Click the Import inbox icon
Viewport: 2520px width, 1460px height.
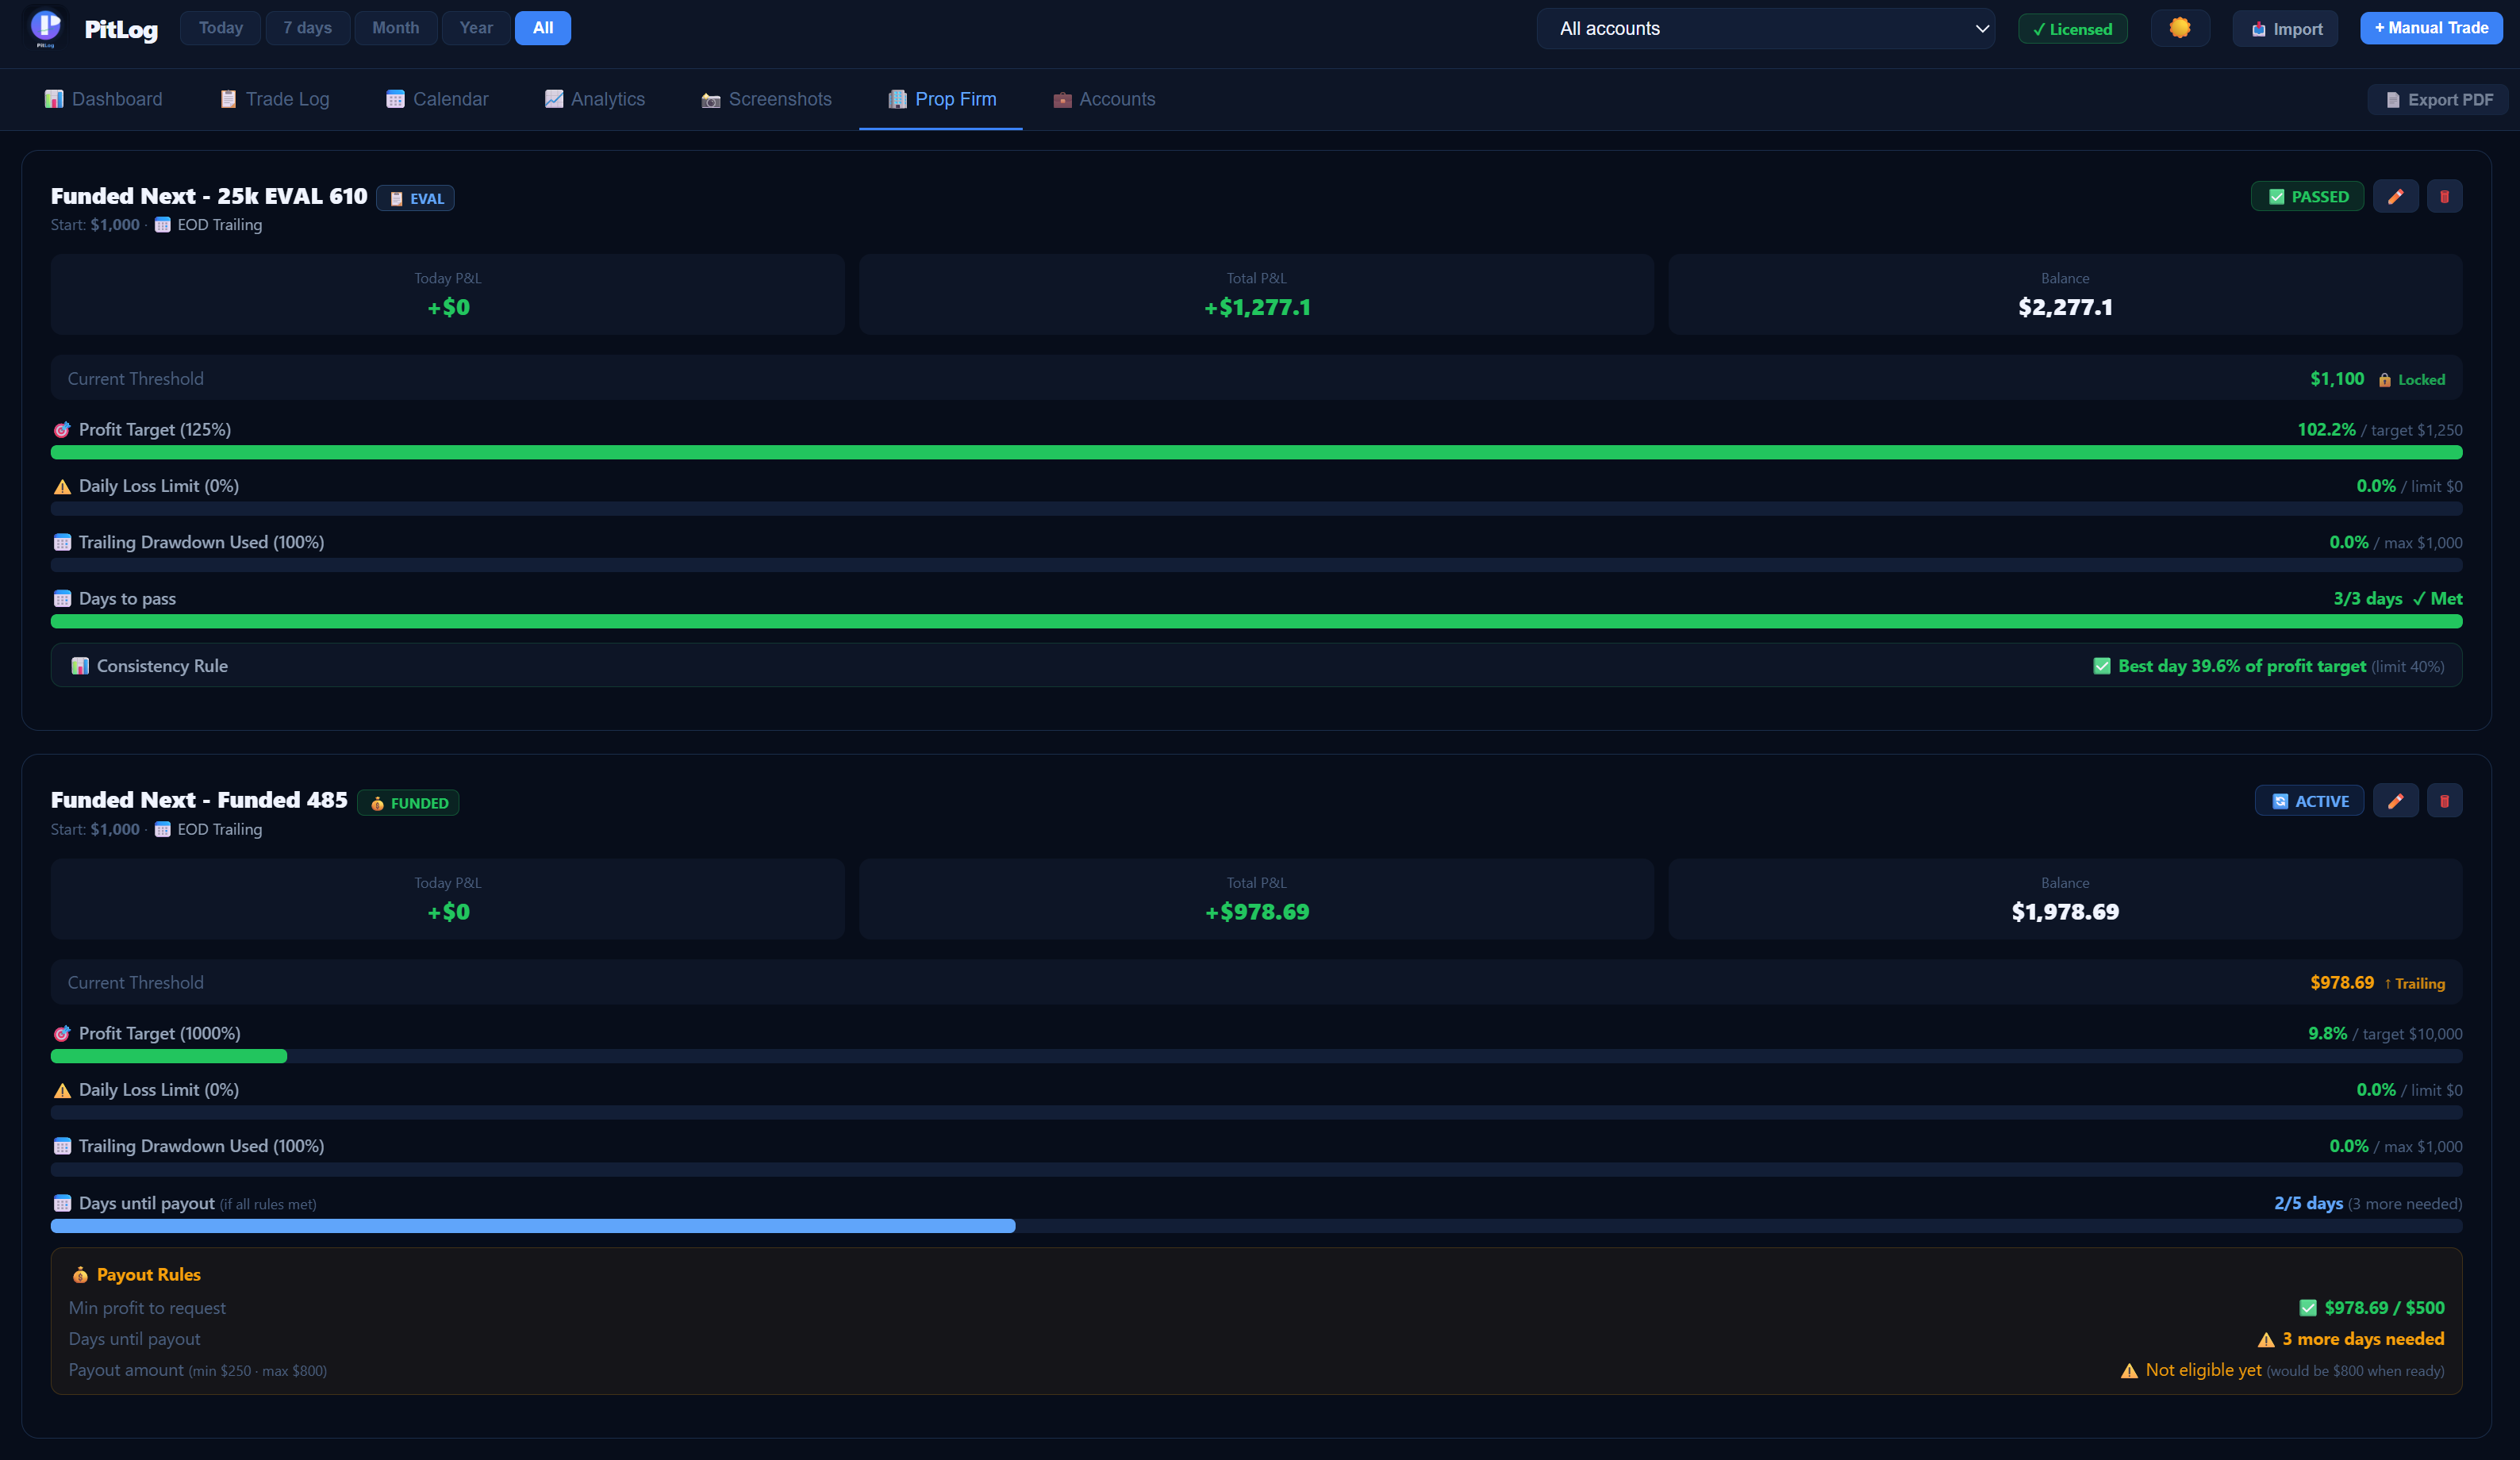coord(2258,29)
